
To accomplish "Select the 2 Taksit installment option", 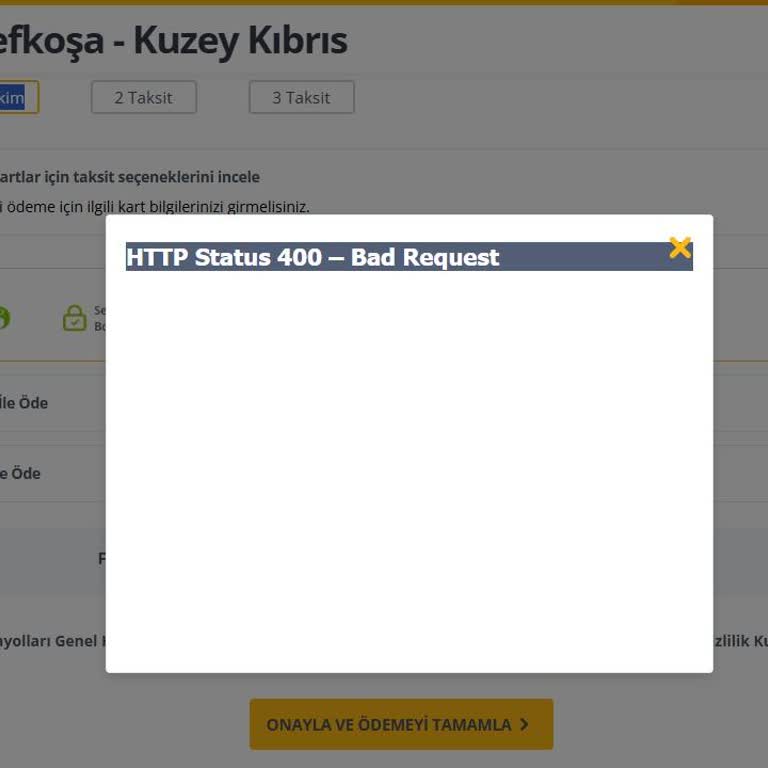I will point(144,97).
